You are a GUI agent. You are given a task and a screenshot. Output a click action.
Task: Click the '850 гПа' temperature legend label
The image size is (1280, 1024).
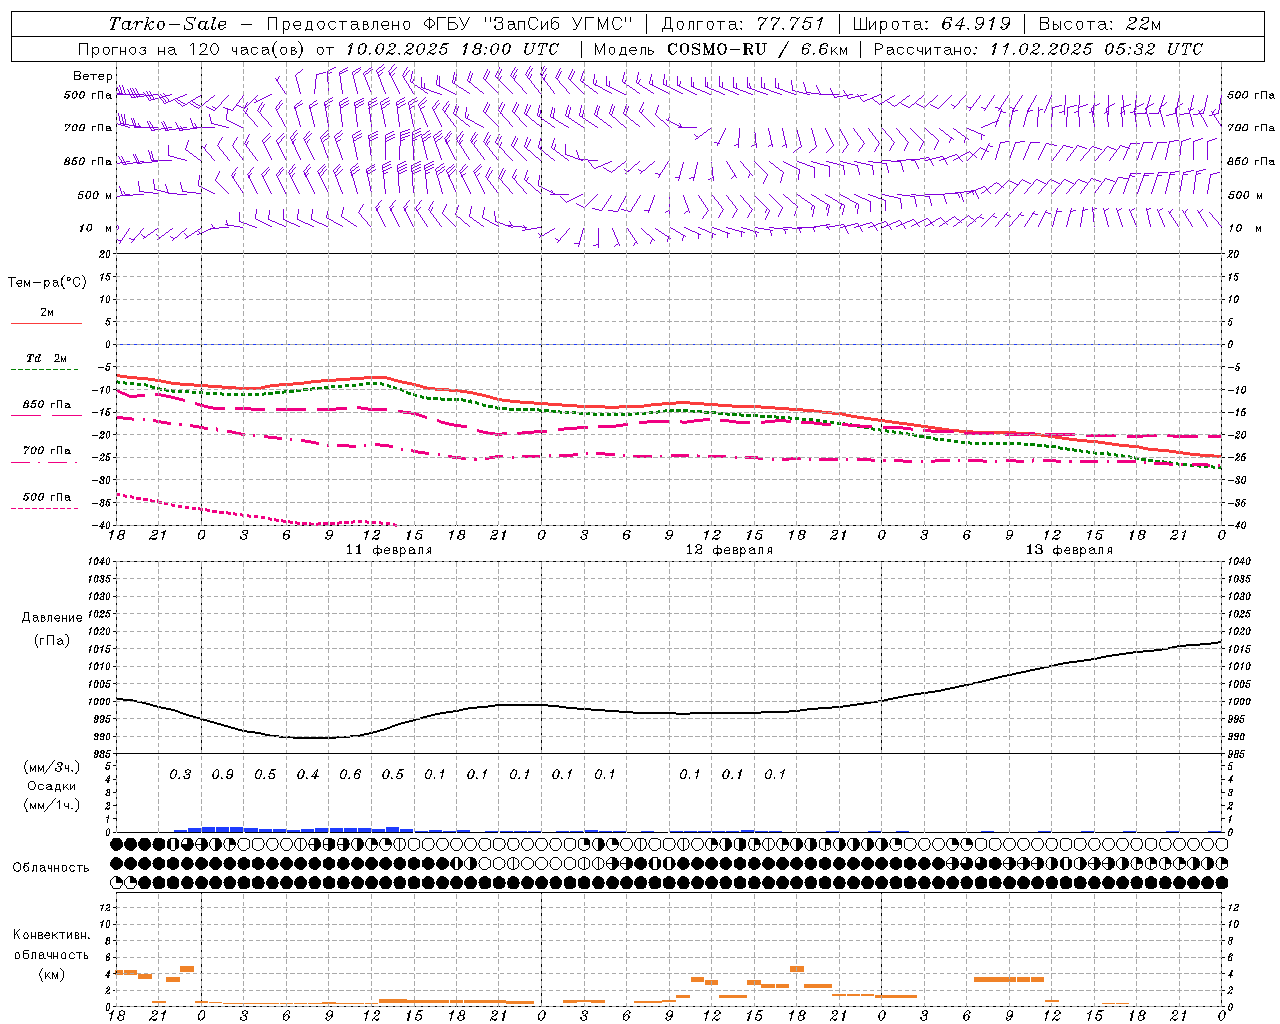(47, 405)
